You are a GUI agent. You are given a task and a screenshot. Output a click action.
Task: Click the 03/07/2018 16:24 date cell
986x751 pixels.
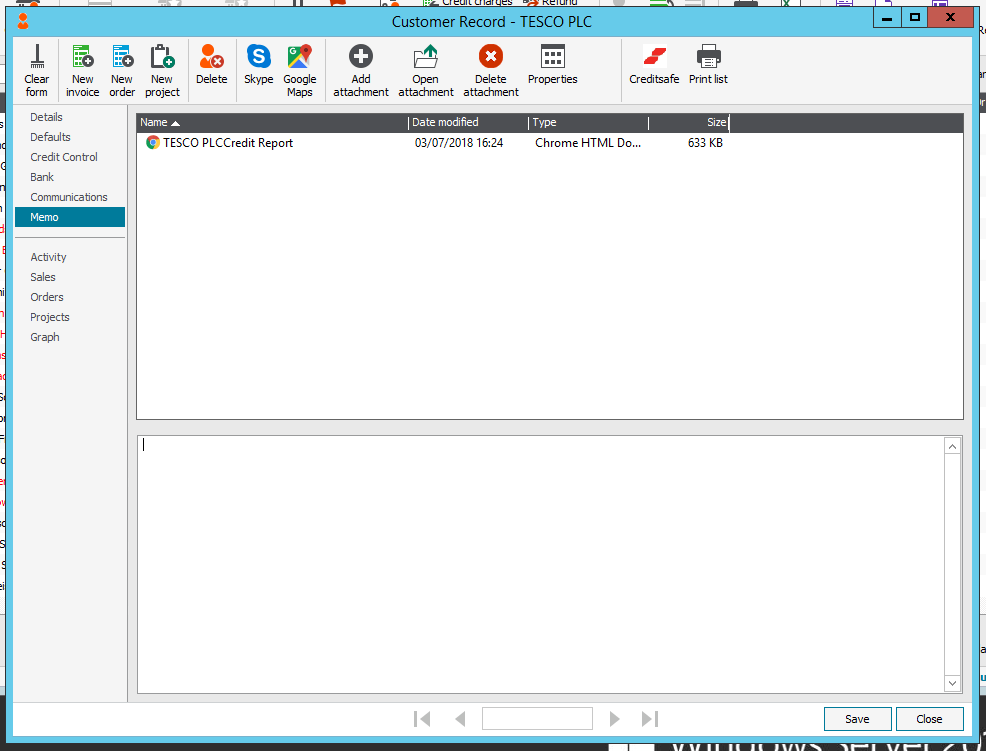click(x=459, y=143)
